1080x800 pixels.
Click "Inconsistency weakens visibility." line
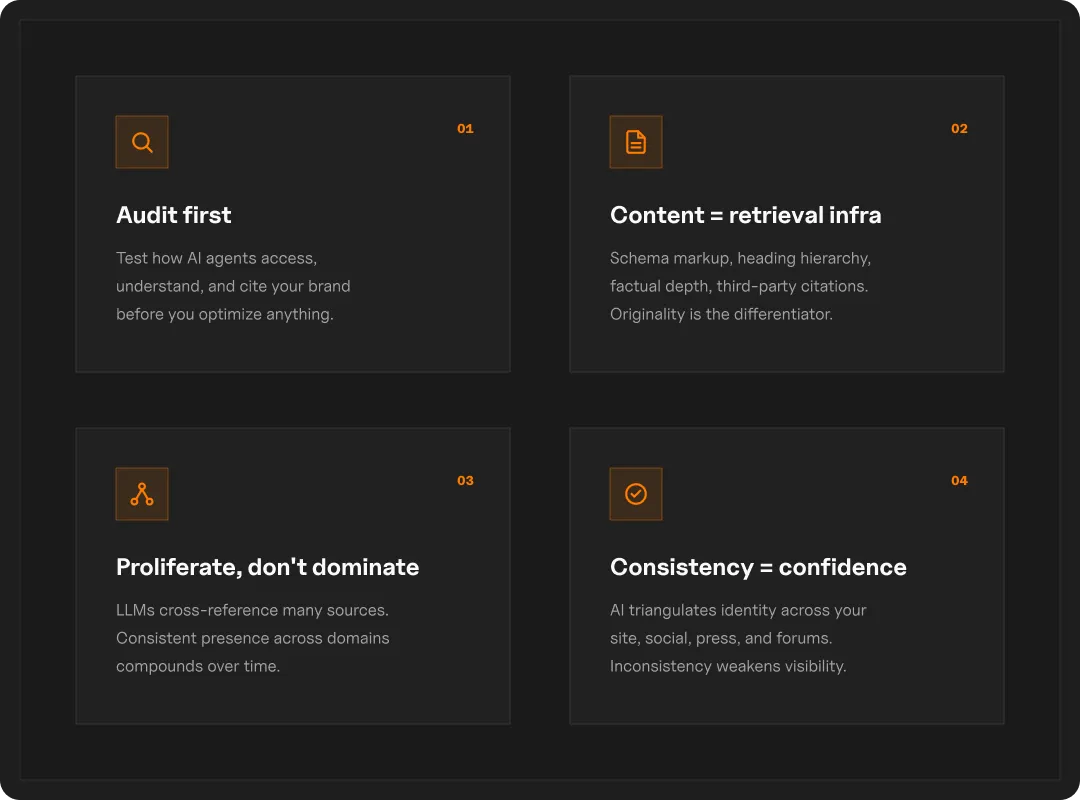coord(728,666)
